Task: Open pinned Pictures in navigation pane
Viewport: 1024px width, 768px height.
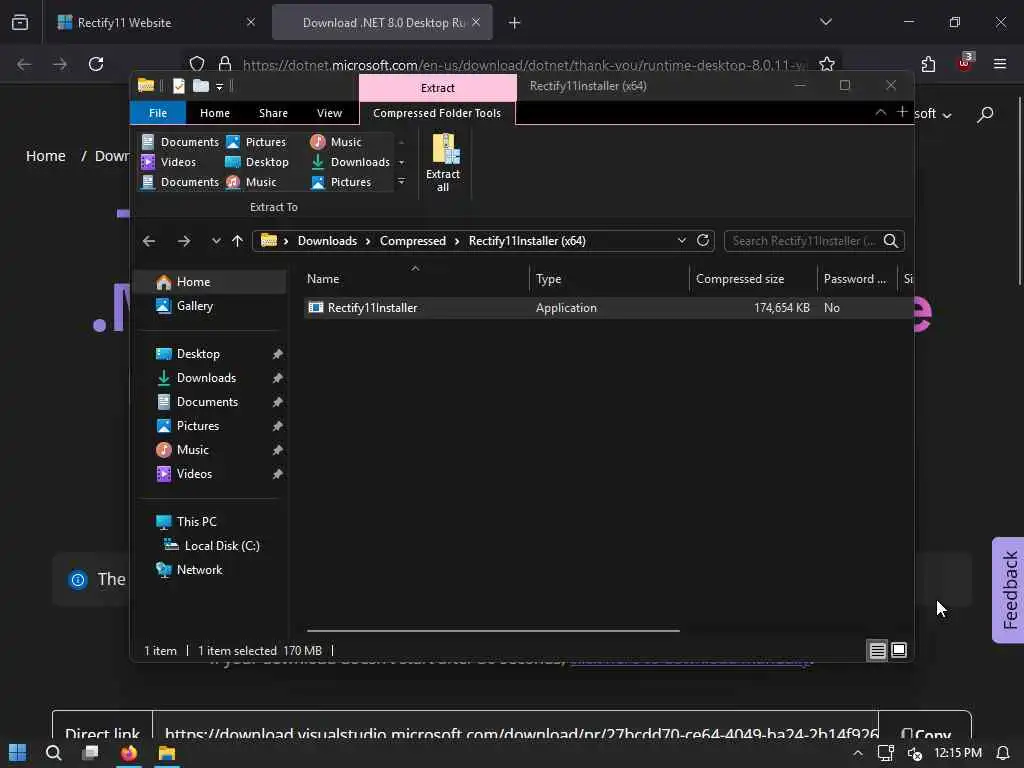Action: pos(210,426)
